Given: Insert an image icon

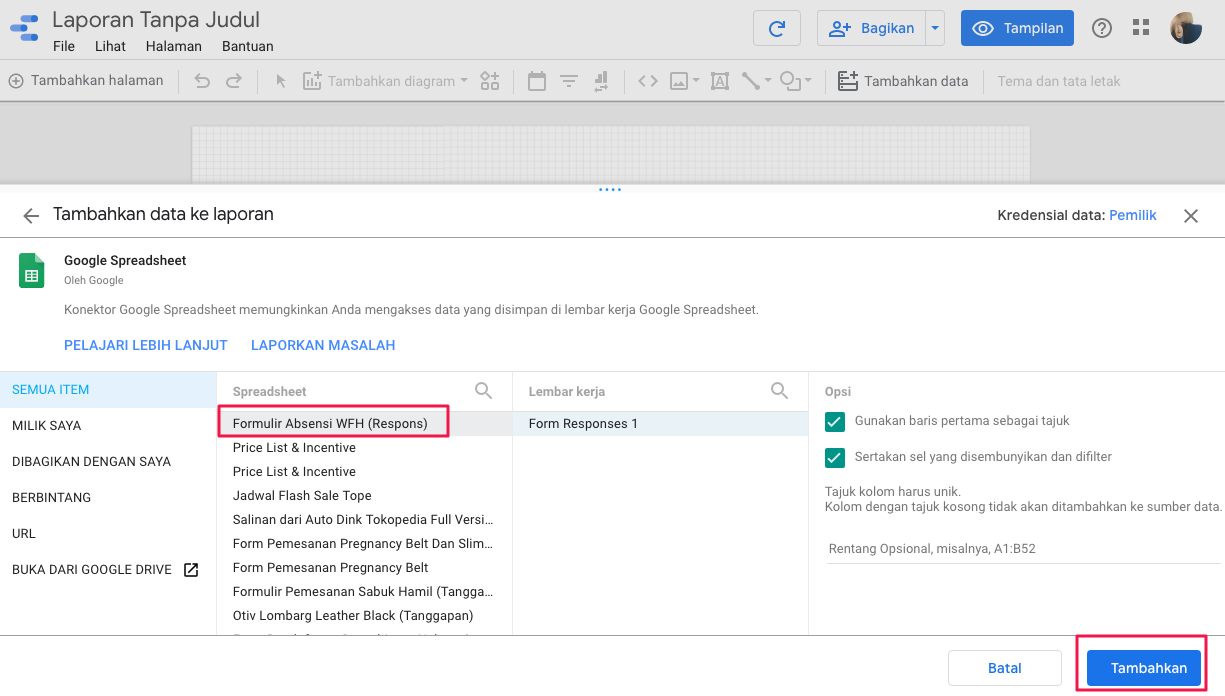Looking at the screenshot, I should pyautogui.click(x=679, y=81).
